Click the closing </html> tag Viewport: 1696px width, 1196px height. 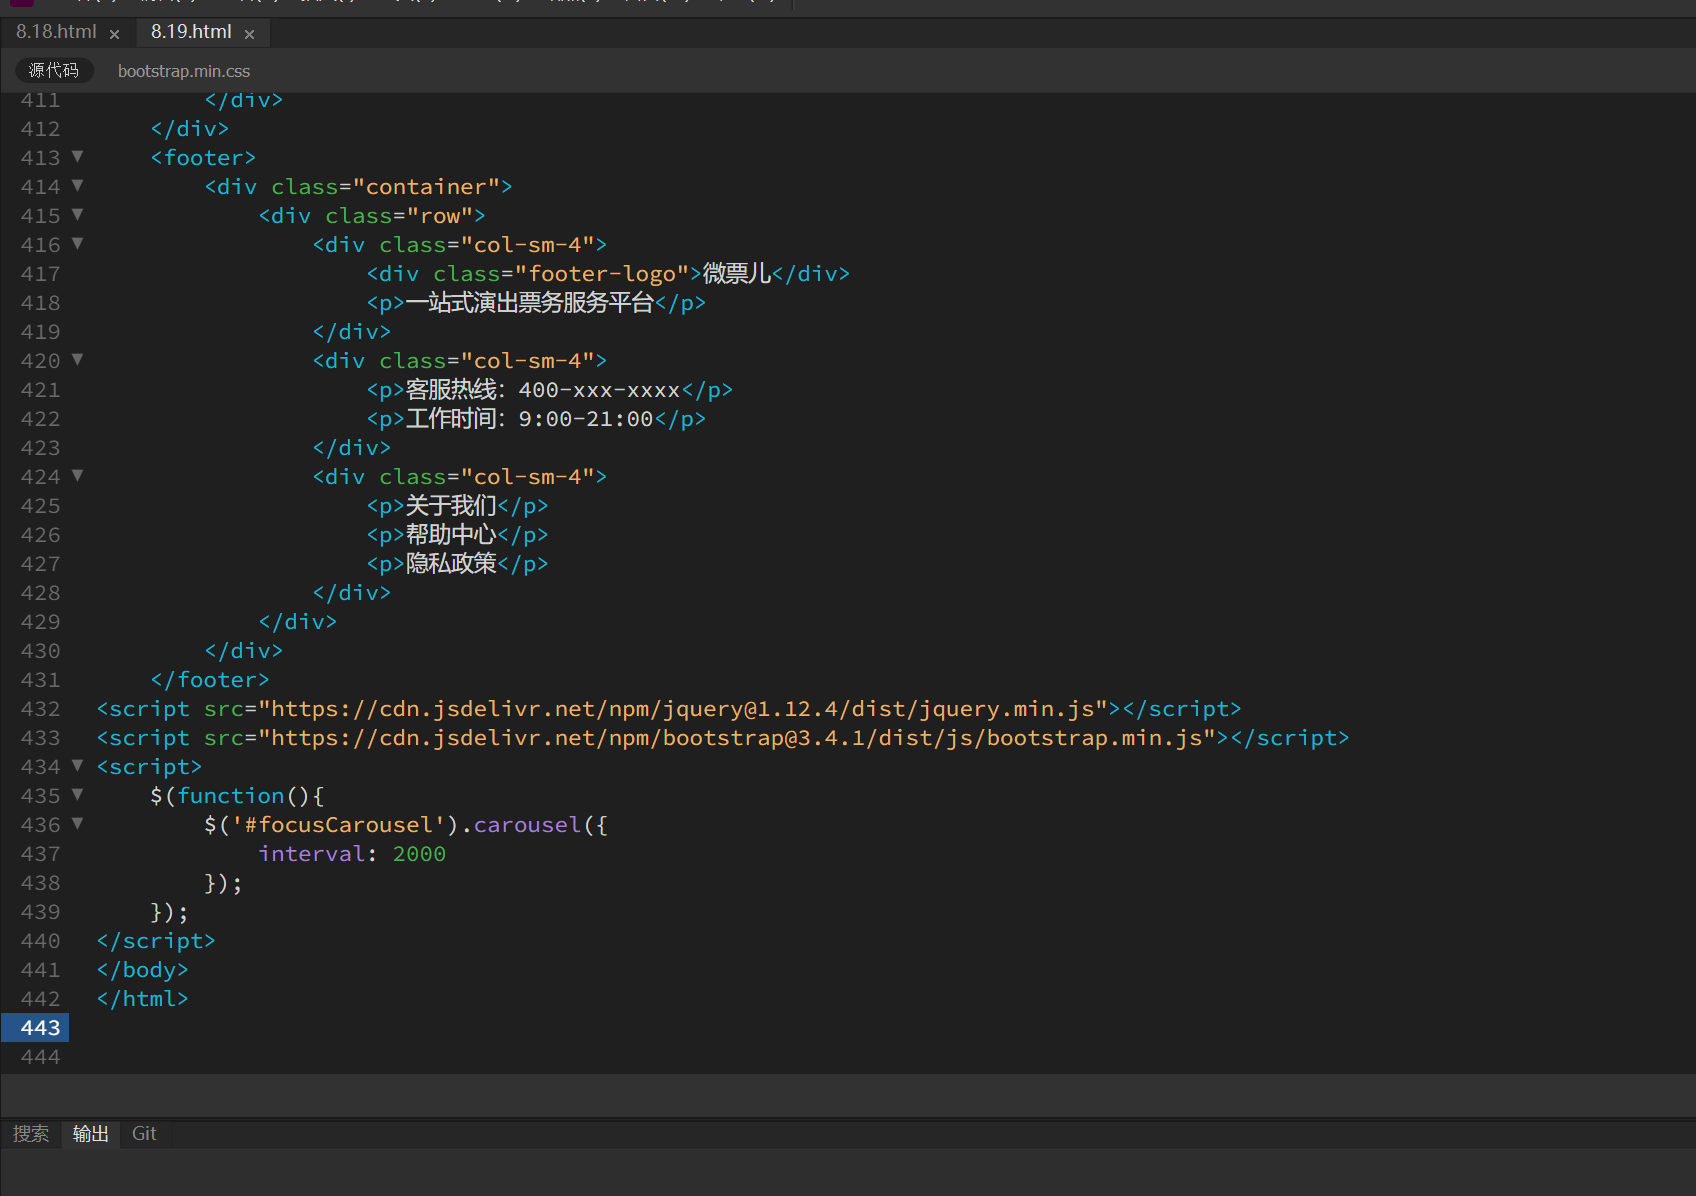tap(143, 999)
